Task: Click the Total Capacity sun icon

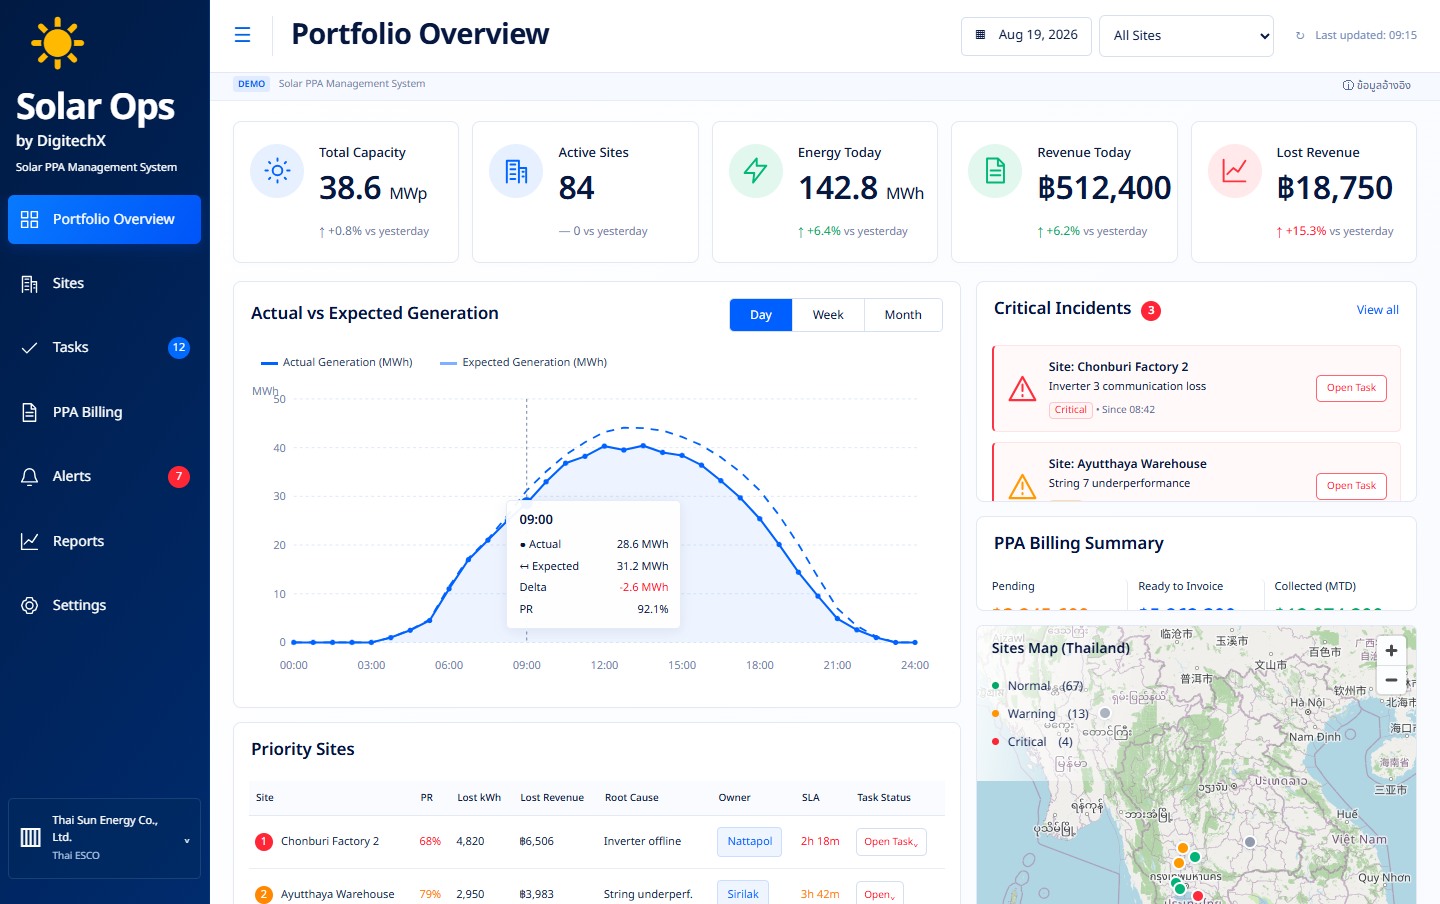Action: (277, 171)
